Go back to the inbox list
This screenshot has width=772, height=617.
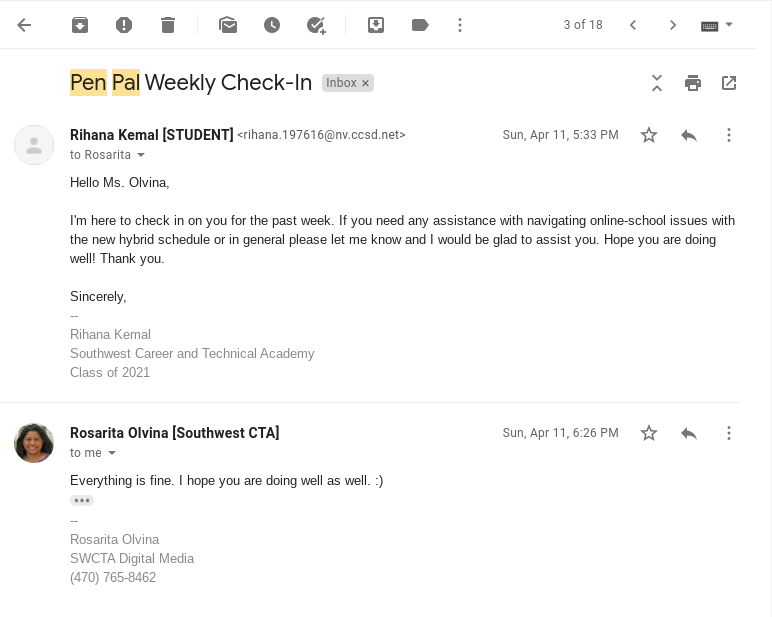pyautogui.click(x=25, y=25)
